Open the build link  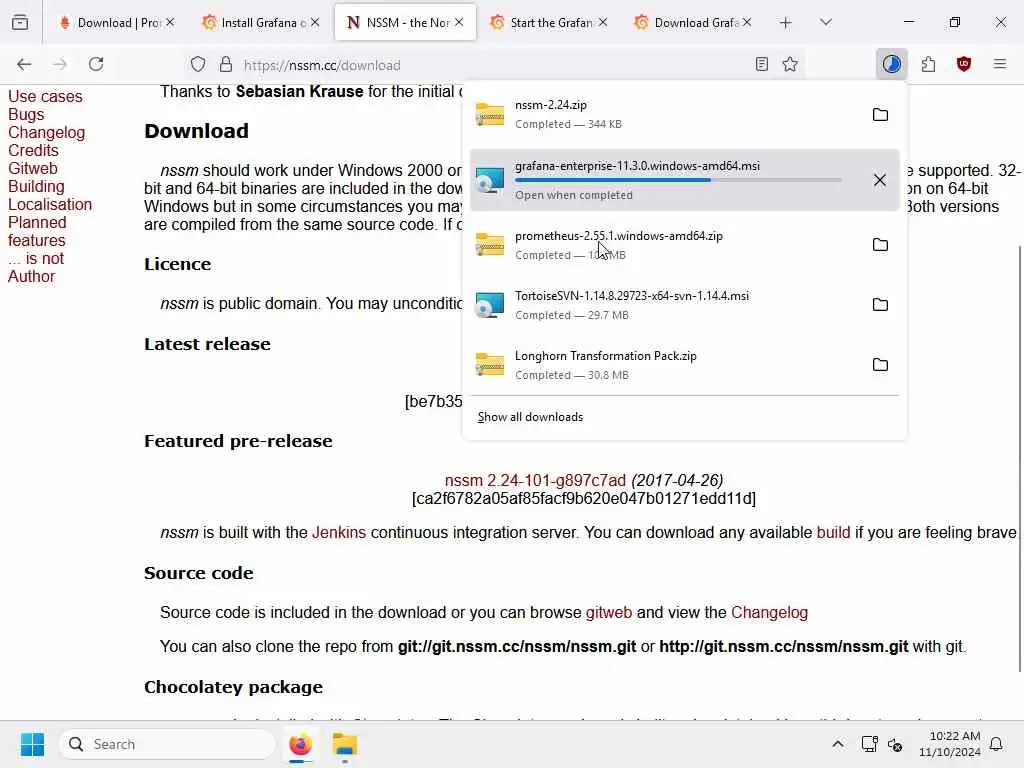pyautogui.click(x=833, y=533)
